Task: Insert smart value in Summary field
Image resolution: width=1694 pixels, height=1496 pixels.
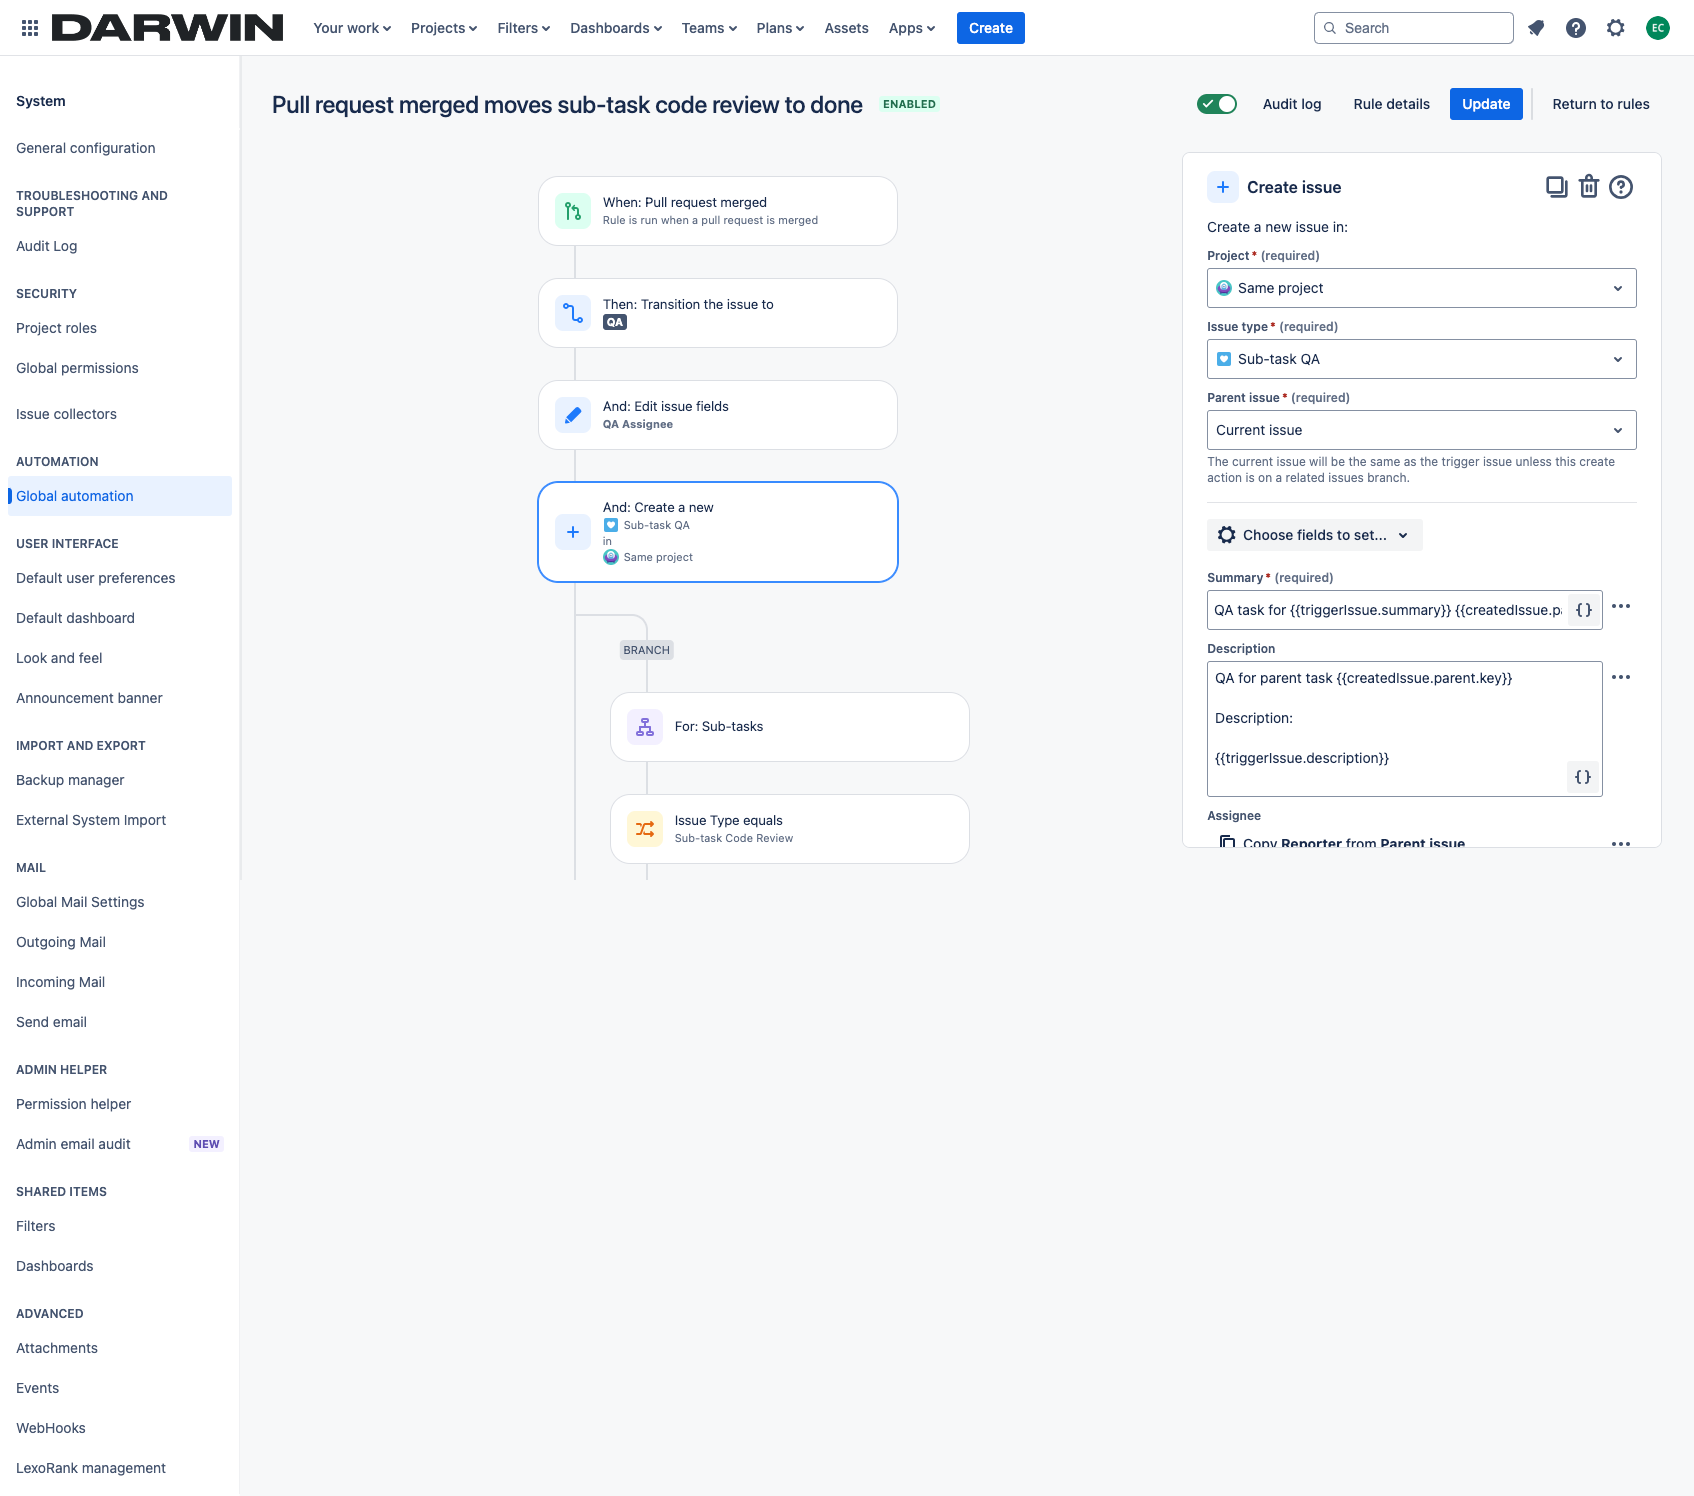Action: [1584, 610]
